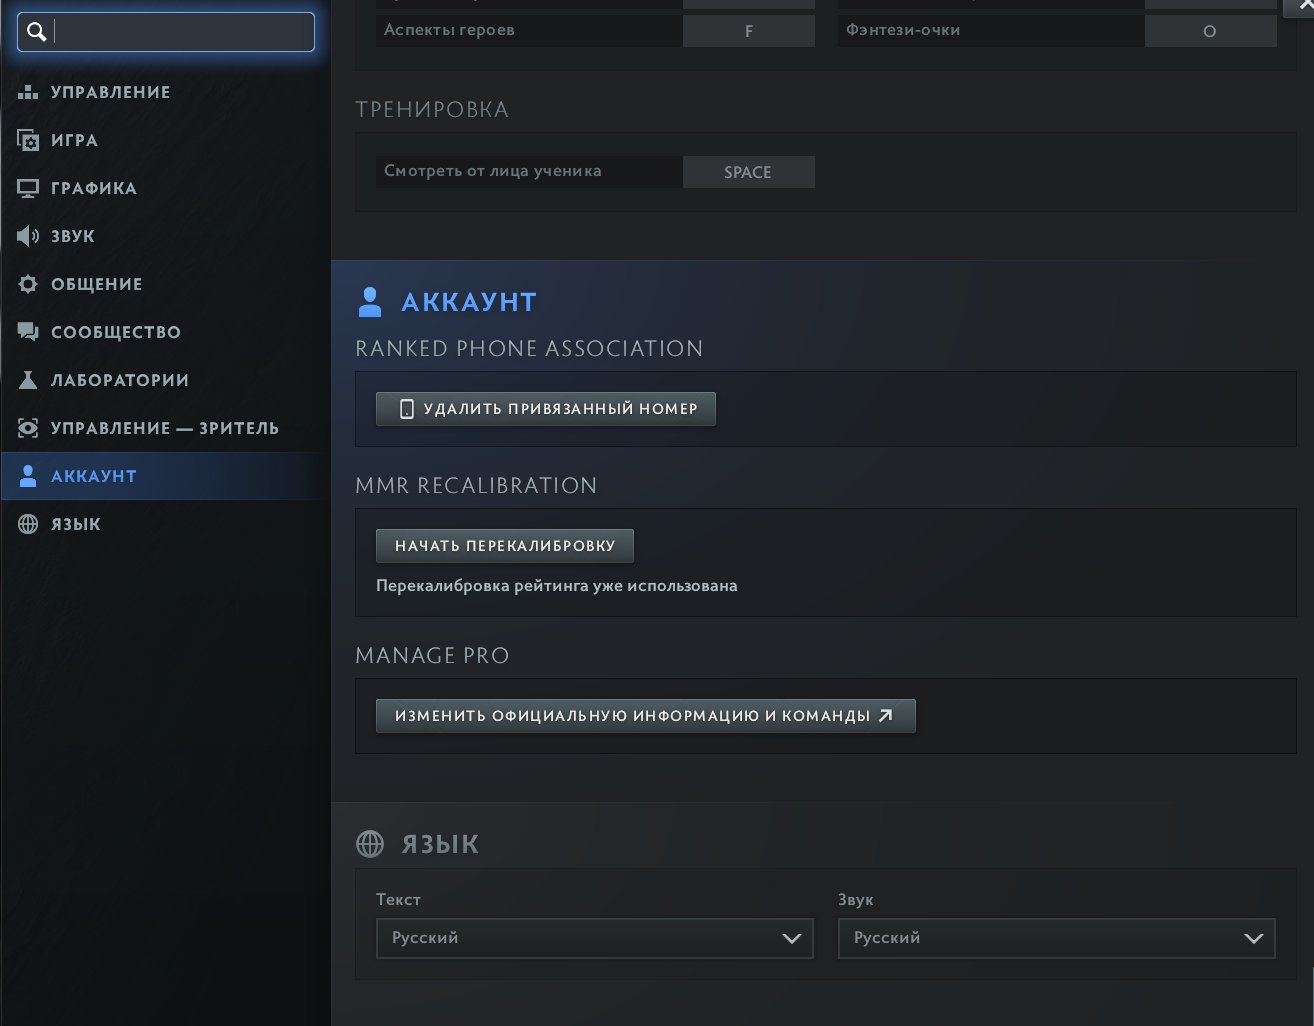1314x1026 pixels.
Task: Change the O hotkey for Фэнтези-очки
Action: [1210, 31]
